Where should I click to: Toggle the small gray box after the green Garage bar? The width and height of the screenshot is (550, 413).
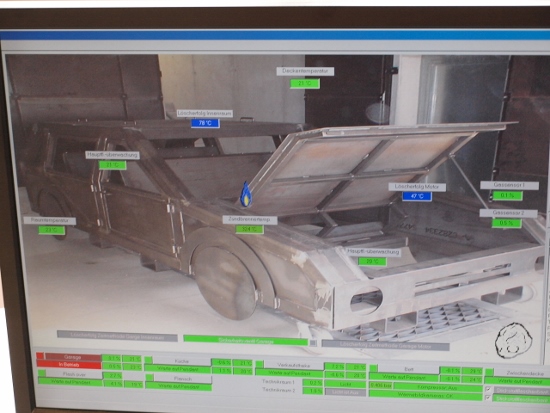point(313,343)
